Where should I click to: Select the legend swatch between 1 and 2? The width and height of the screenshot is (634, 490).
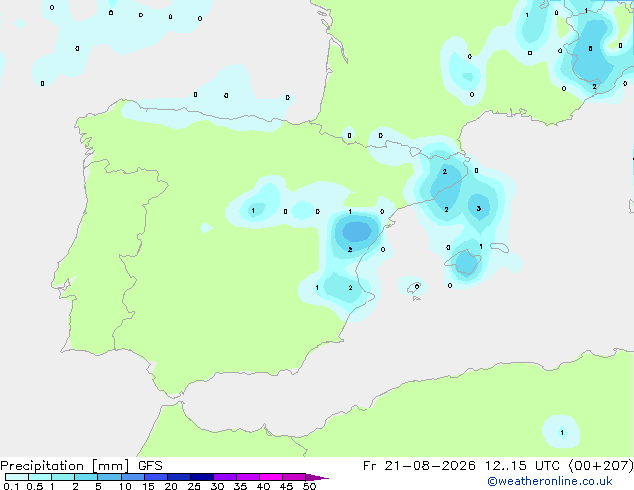coord(63,477)
